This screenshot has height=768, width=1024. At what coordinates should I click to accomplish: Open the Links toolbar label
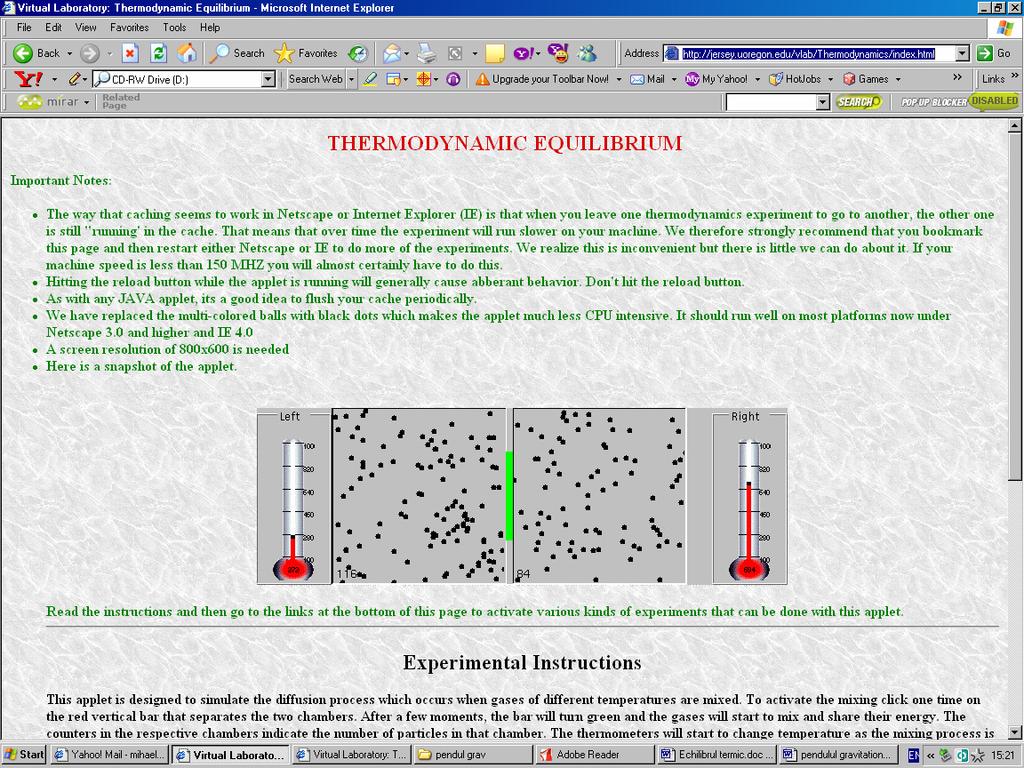(993, 79)
